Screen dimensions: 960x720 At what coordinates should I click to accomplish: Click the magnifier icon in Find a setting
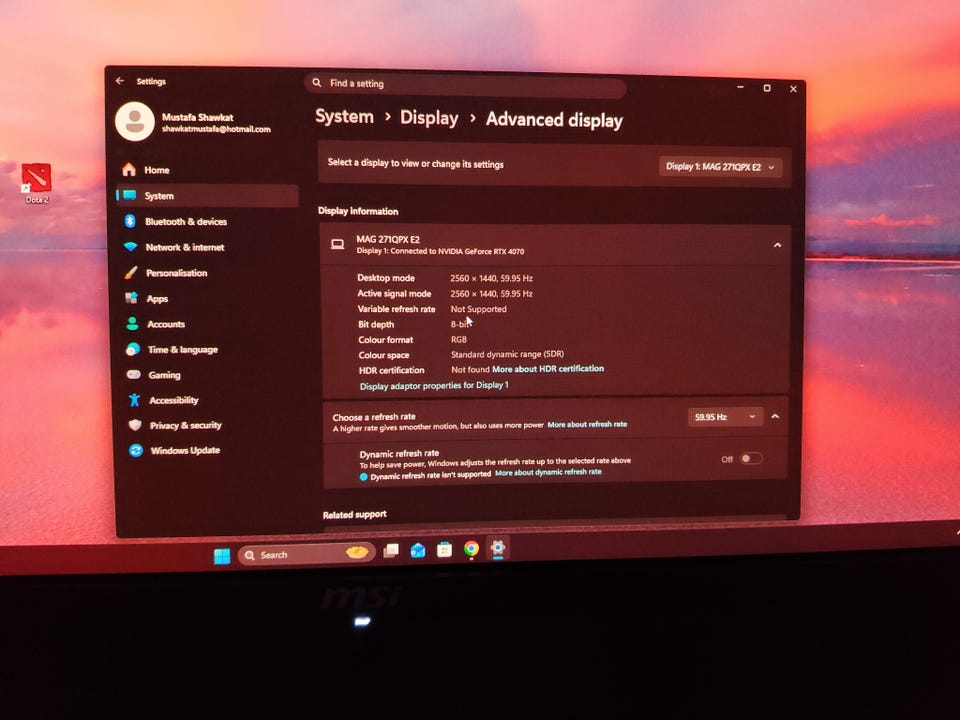click(x=317, y=82)
